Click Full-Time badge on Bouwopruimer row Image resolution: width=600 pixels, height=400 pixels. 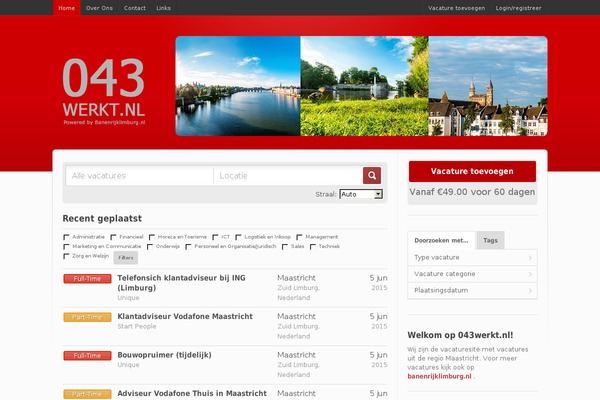pos(87,356)
